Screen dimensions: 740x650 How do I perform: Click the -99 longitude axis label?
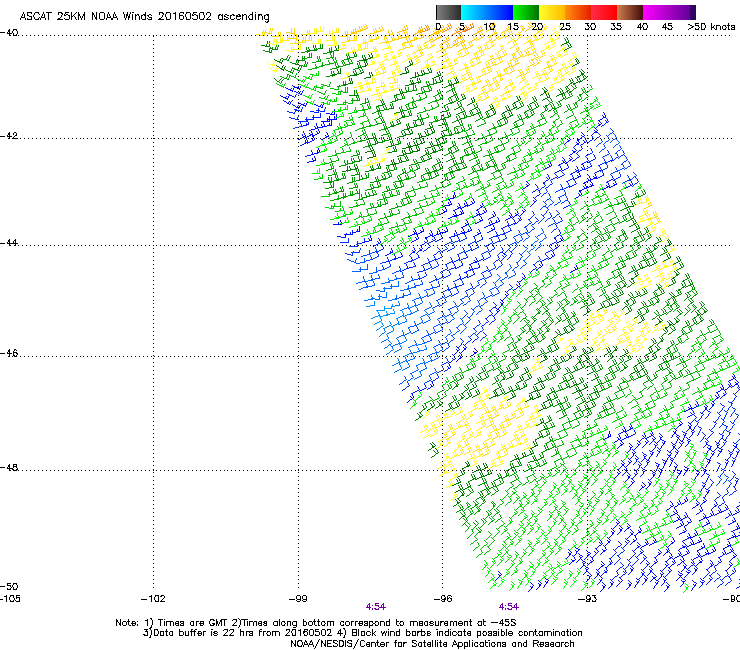click(298, 599)
